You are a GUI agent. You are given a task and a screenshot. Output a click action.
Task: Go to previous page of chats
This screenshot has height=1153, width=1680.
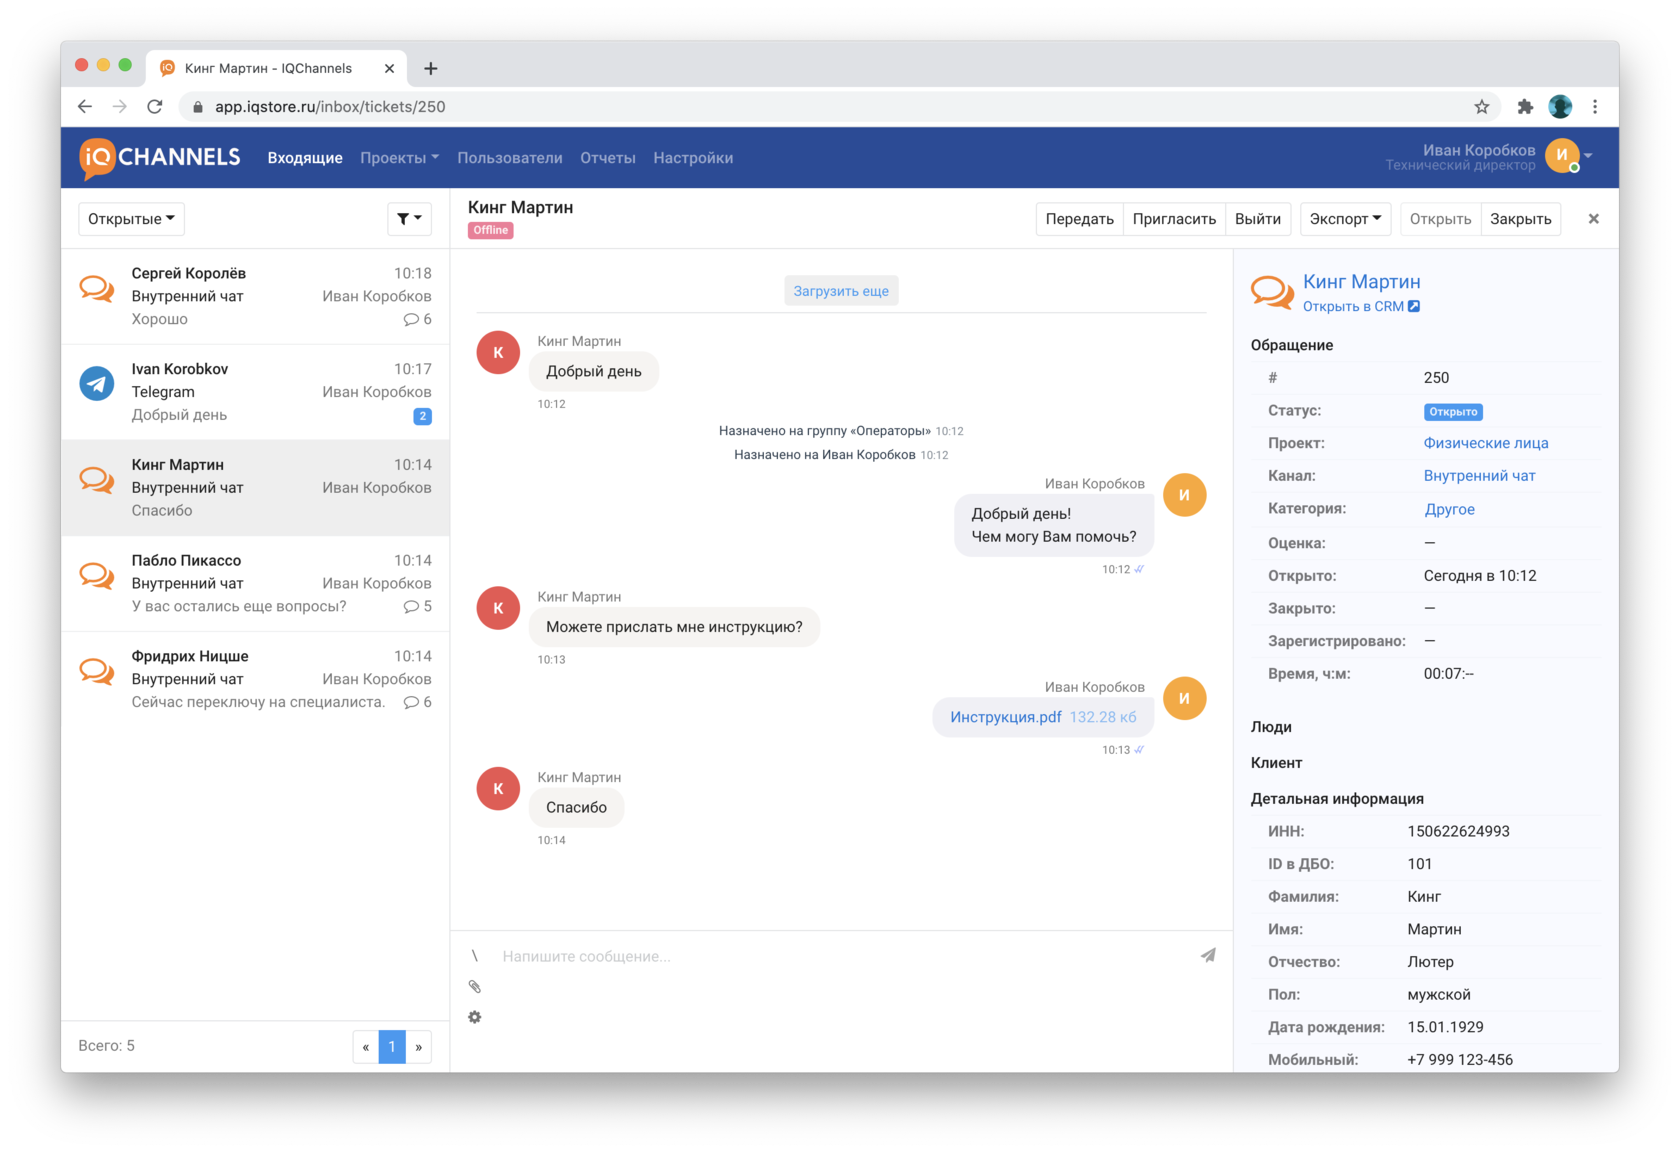click(x=366, y=1047)
